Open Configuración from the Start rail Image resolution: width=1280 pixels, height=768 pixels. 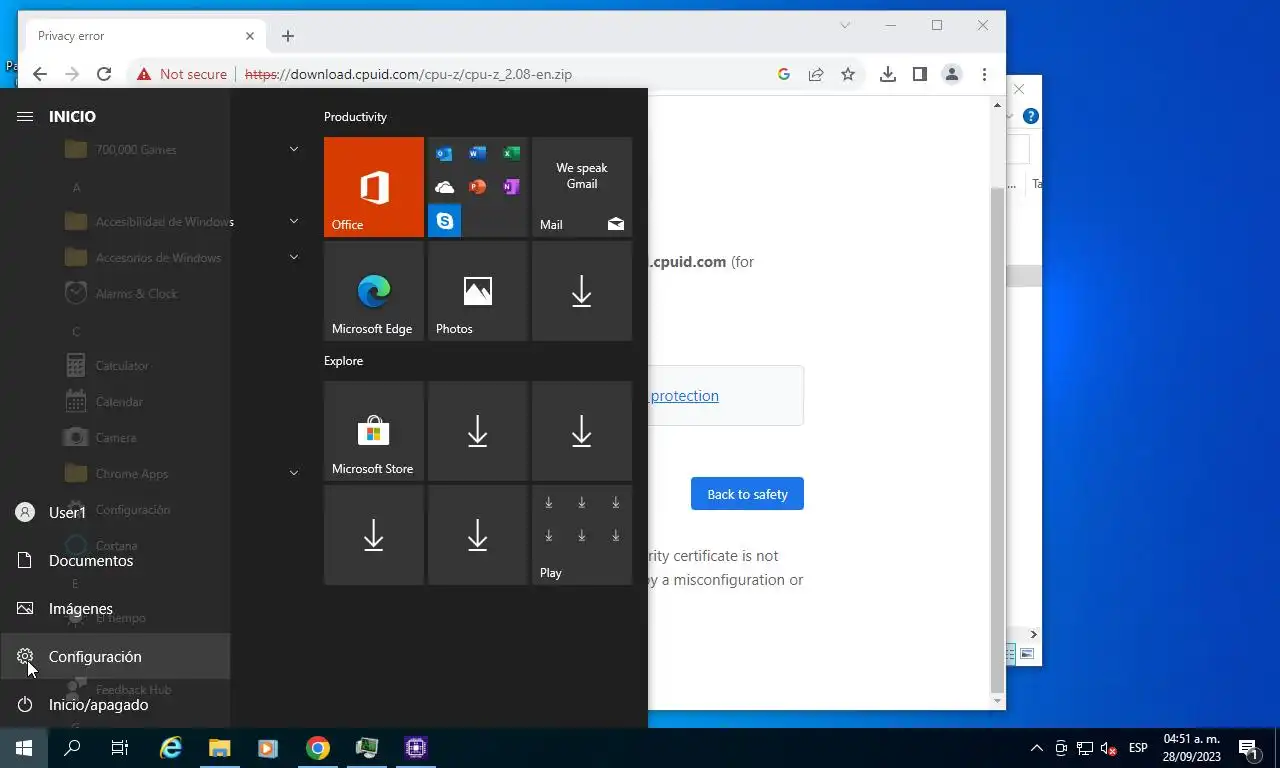tap(115, 656)
